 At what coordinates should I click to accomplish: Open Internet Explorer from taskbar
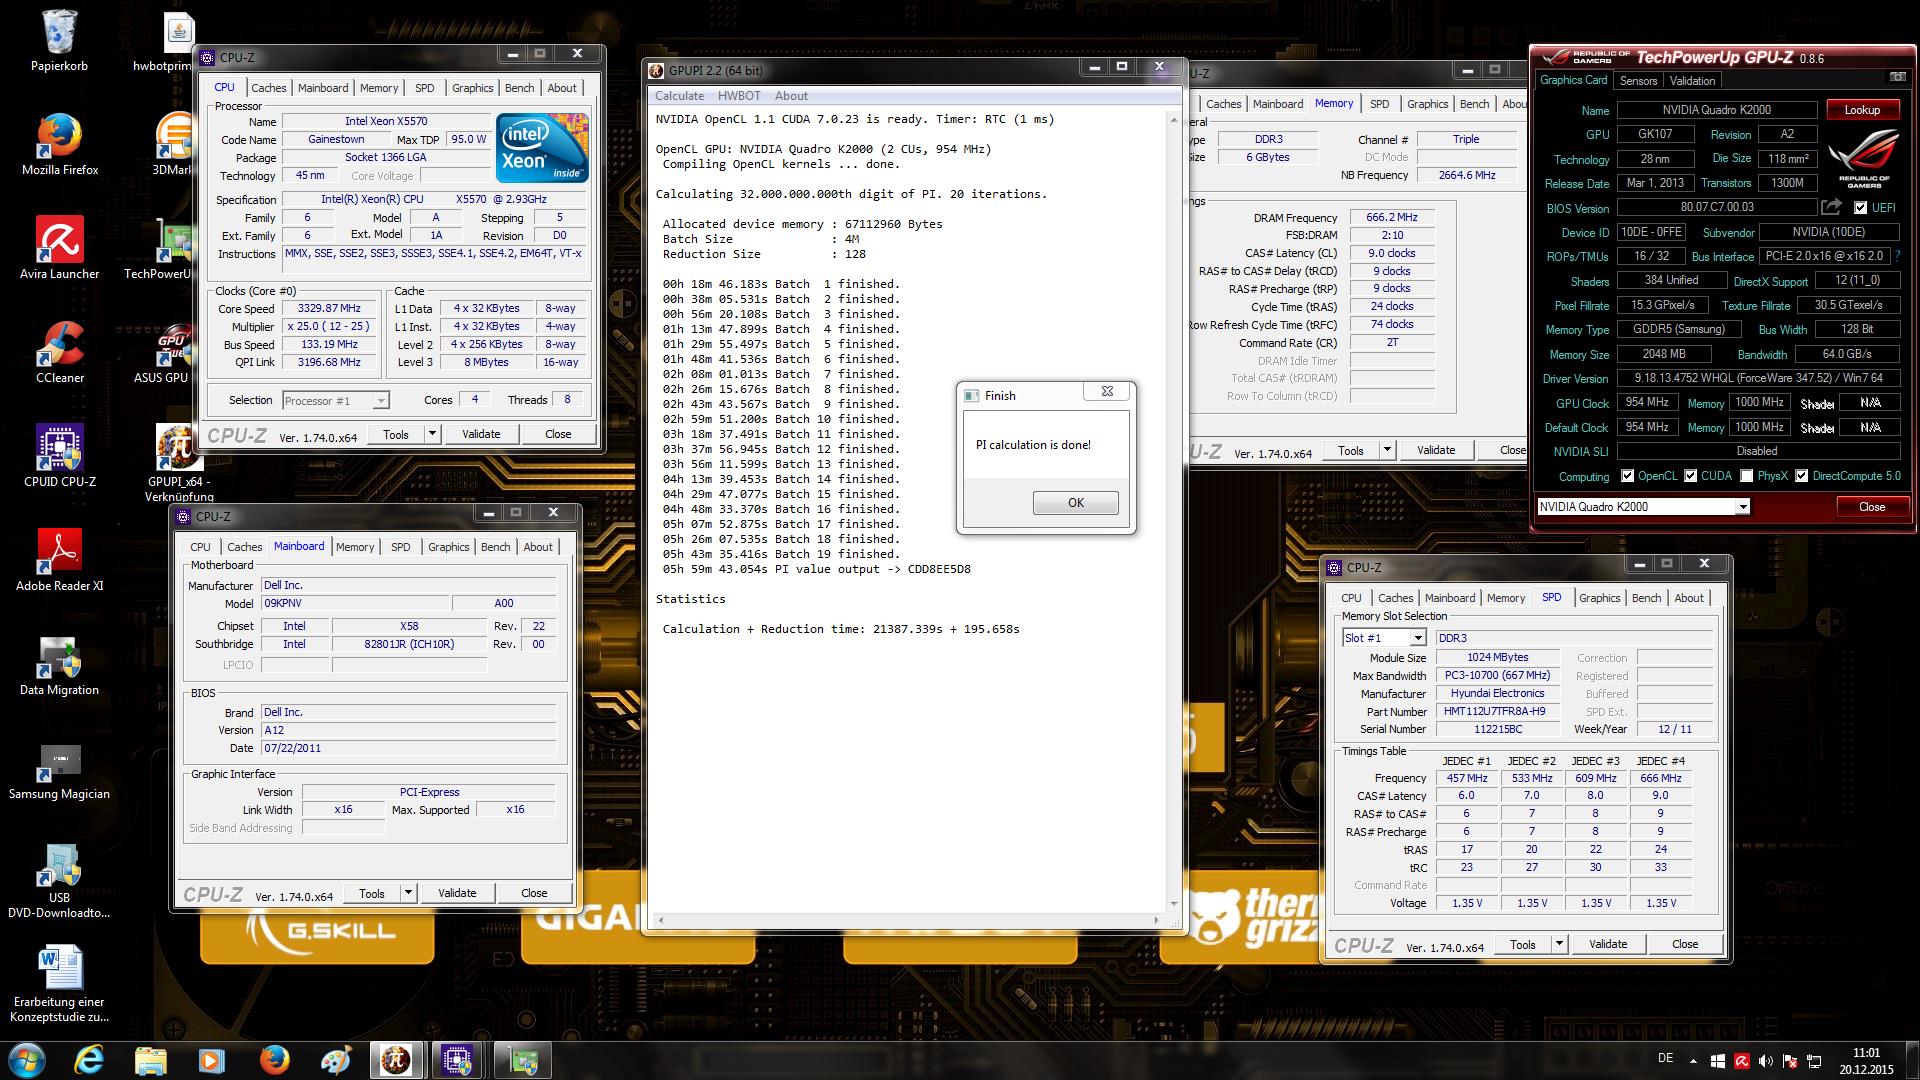point(89,1059)
